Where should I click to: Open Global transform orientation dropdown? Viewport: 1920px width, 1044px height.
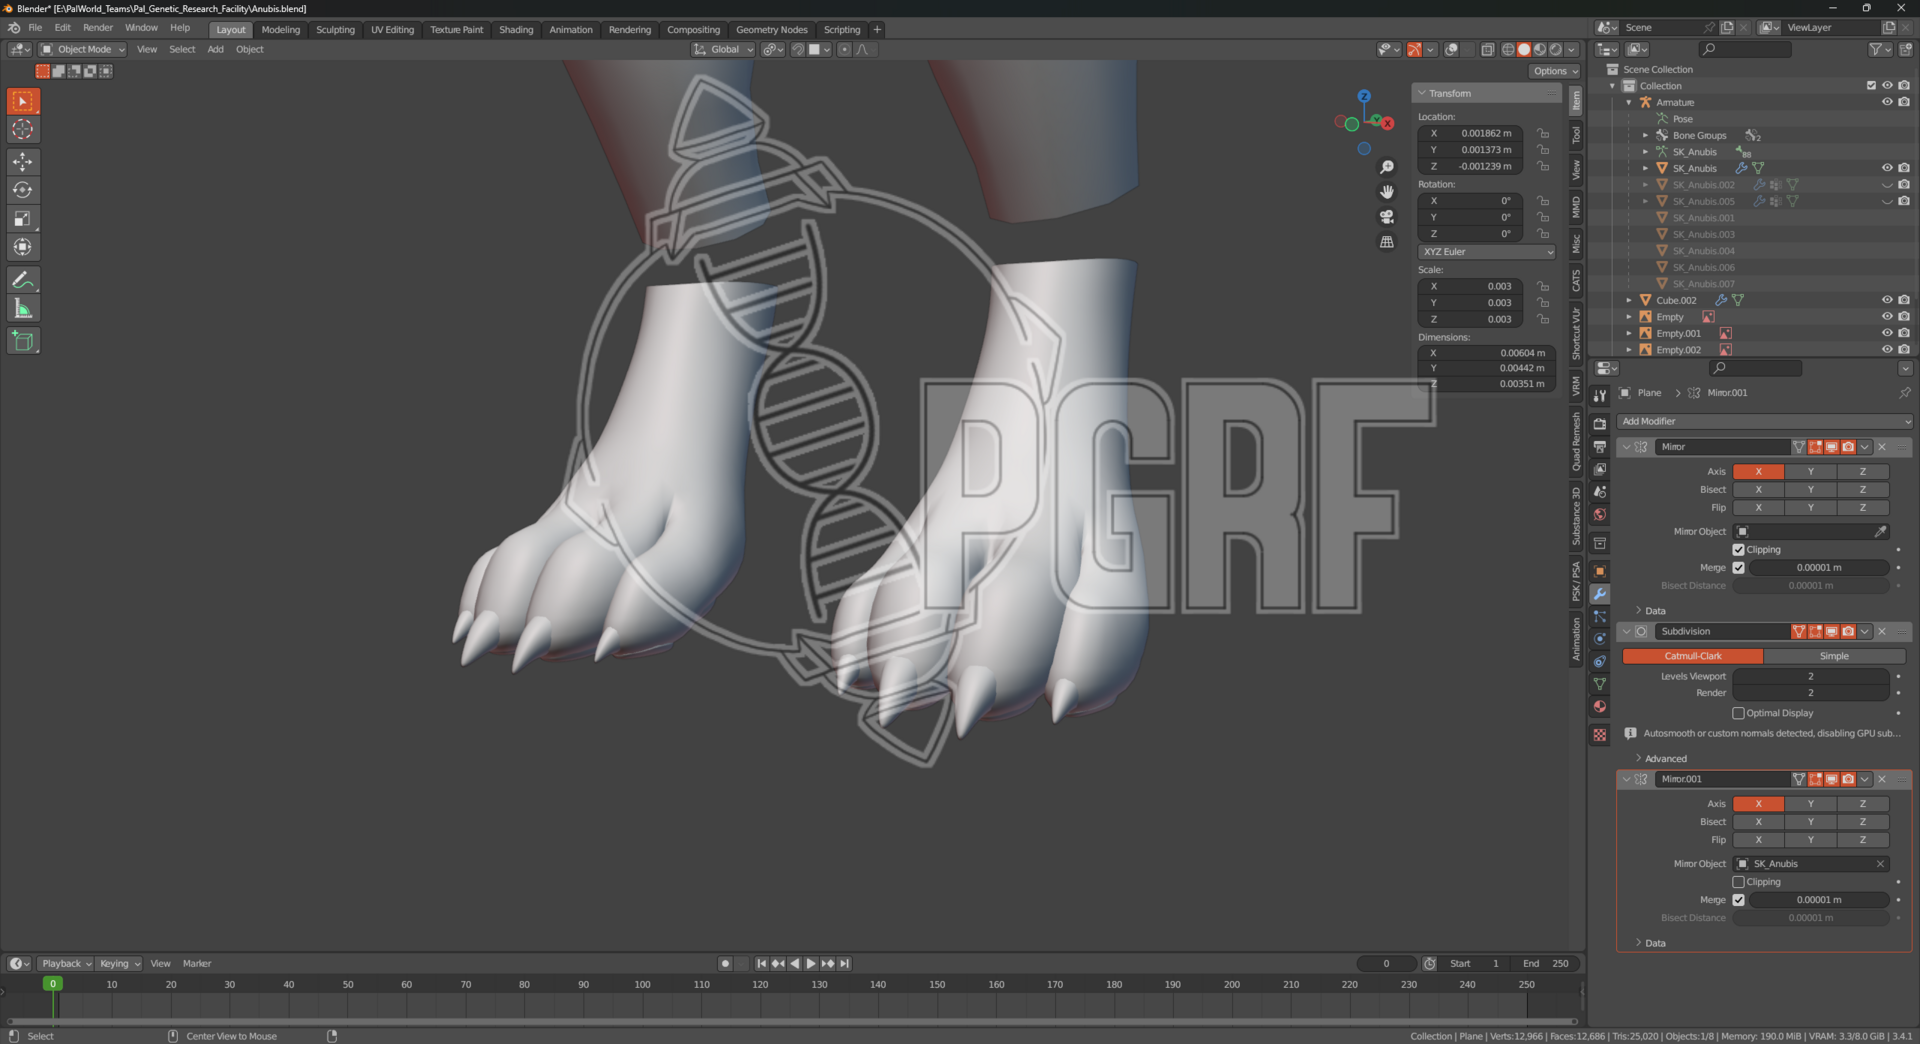[x=723, y=49]
